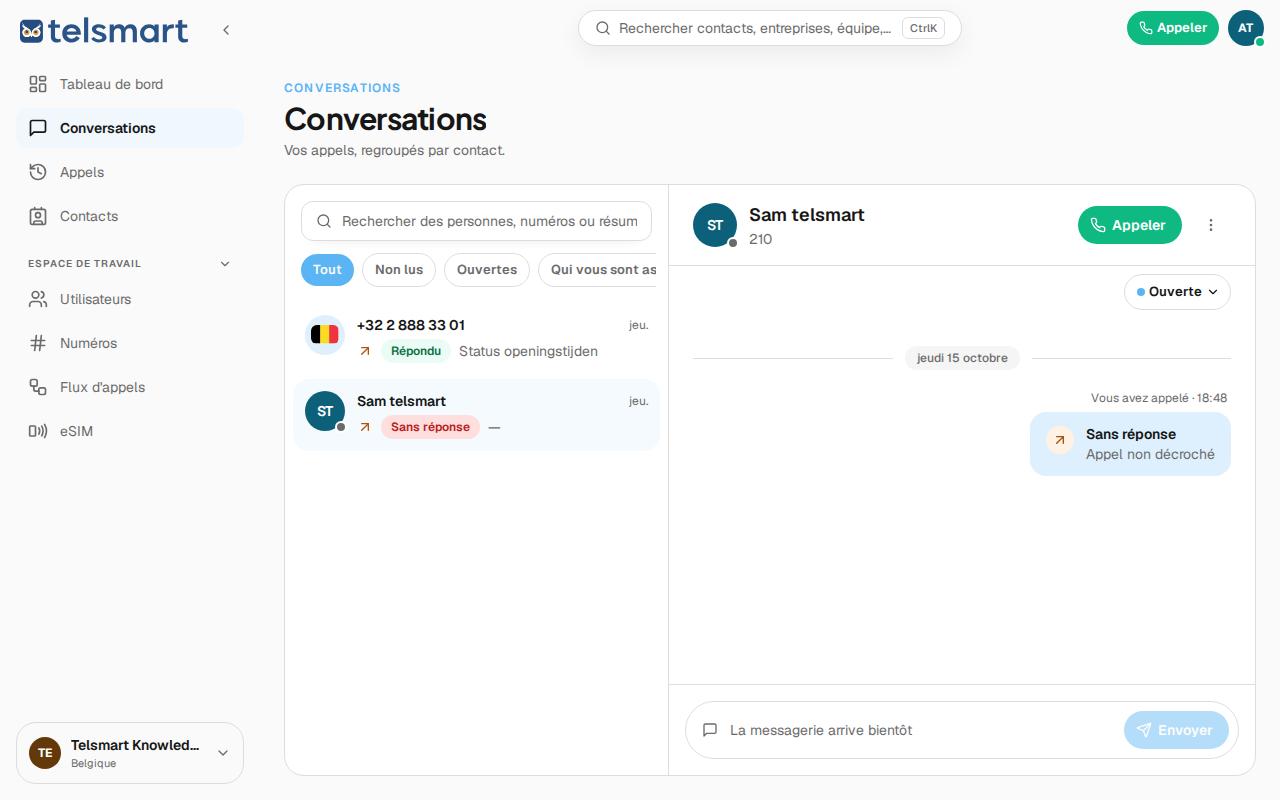The height and width of the screenshot is (800, 1280).
Task: Select the Ouvertes filter
Action: pos(487,270)
